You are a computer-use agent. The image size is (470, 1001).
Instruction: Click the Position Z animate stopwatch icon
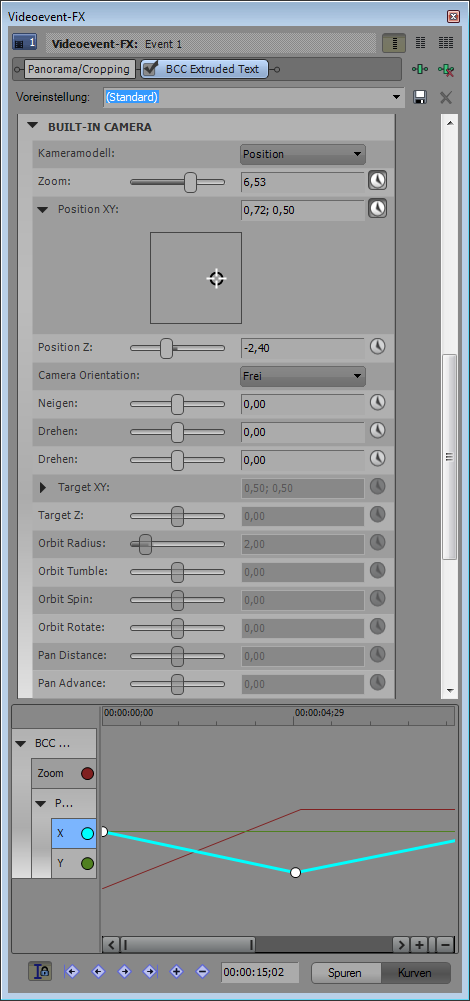(x=378, y=347)
